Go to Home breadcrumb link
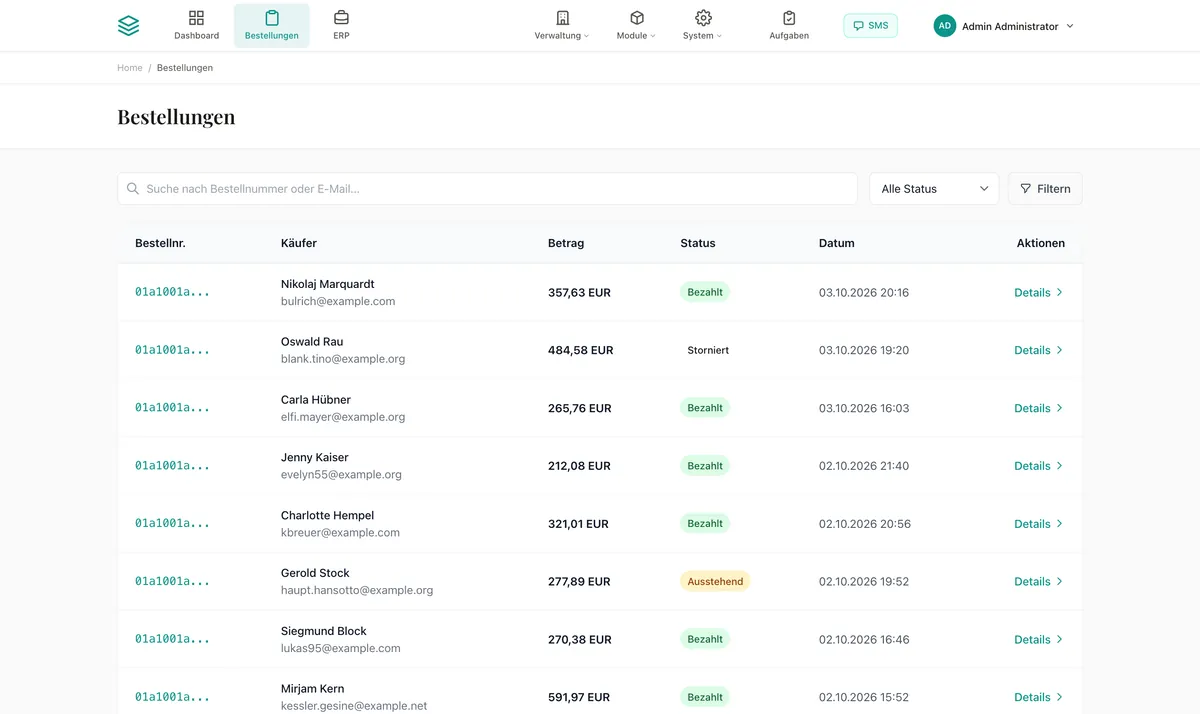This screenshot has height=714, width=1200. (130, 68)
